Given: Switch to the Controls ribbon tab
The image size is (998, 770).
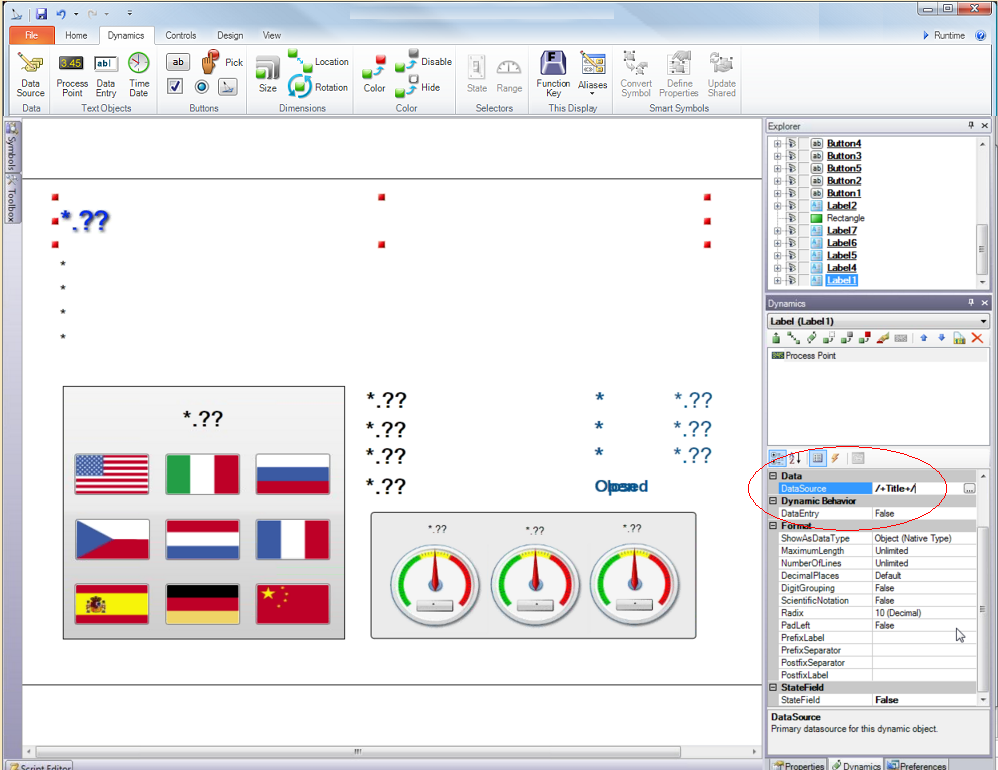Looking at the screenshot, I should [181, 35].
